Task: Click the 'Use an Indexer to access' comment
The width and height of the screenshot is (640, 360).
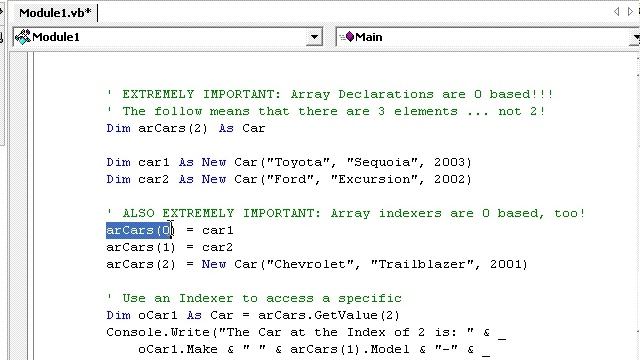Action: [254, 298]
